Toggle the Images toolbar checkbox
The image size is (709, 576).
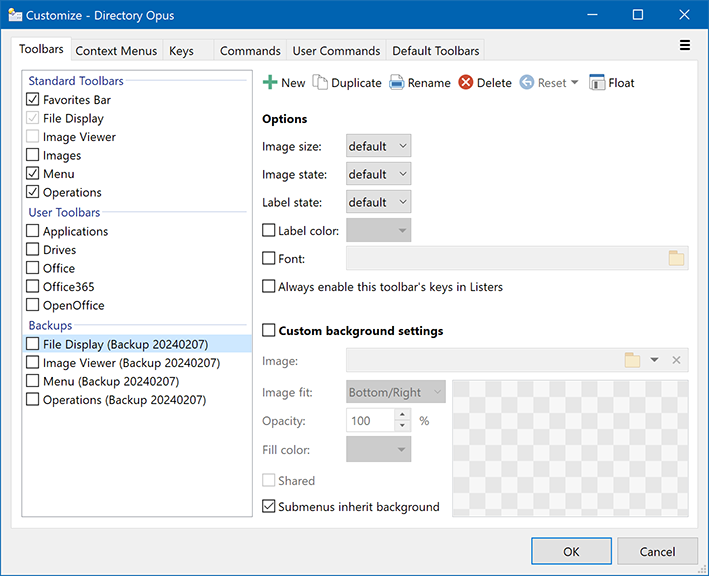coord(33,155)
